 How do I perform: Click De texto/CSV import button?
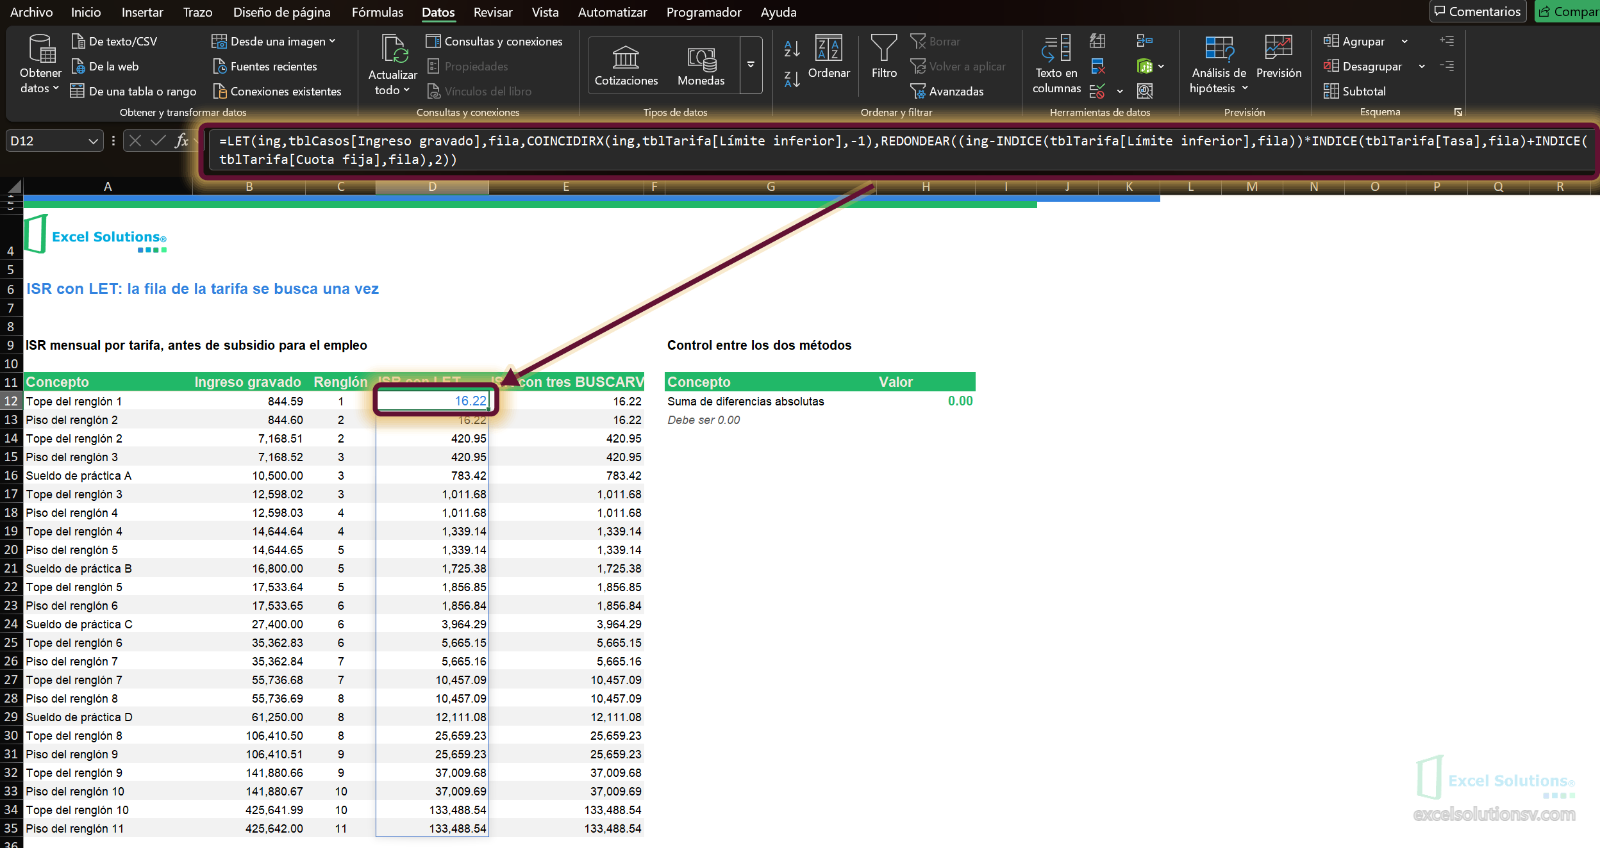click(x=114, y=41)
